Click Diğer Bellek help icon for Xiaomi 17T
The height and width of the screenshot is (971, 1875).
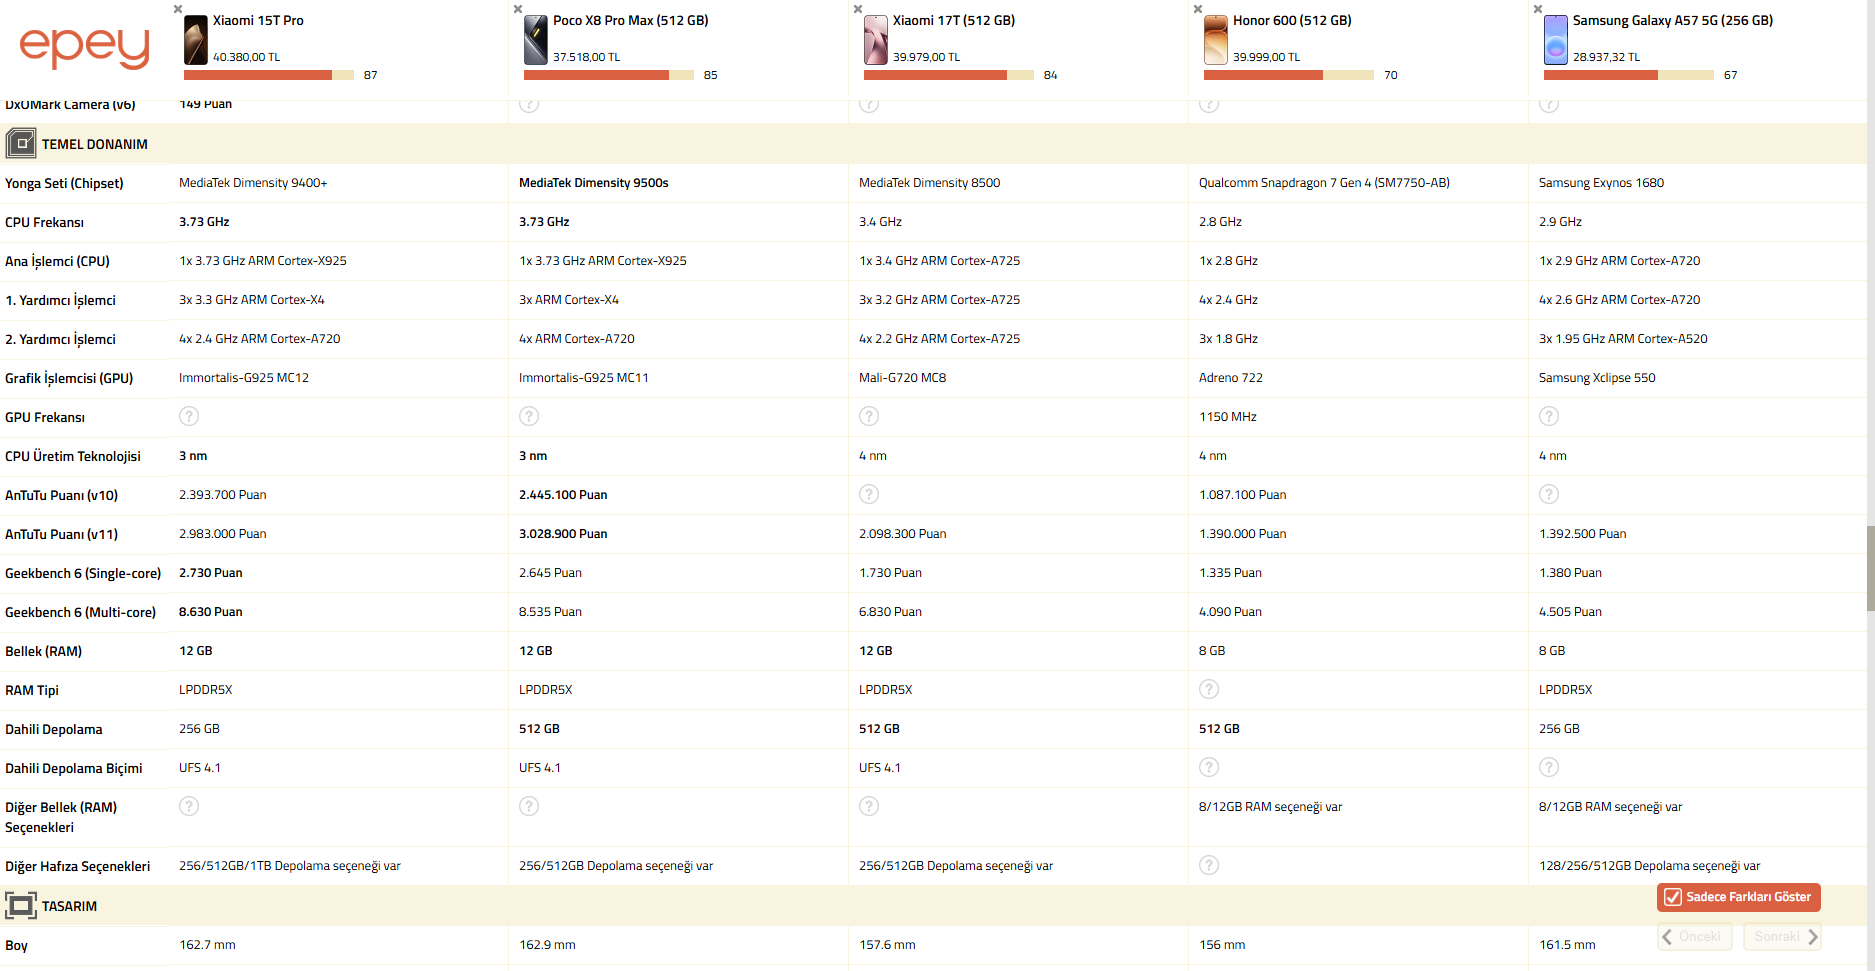pos(869,806)
